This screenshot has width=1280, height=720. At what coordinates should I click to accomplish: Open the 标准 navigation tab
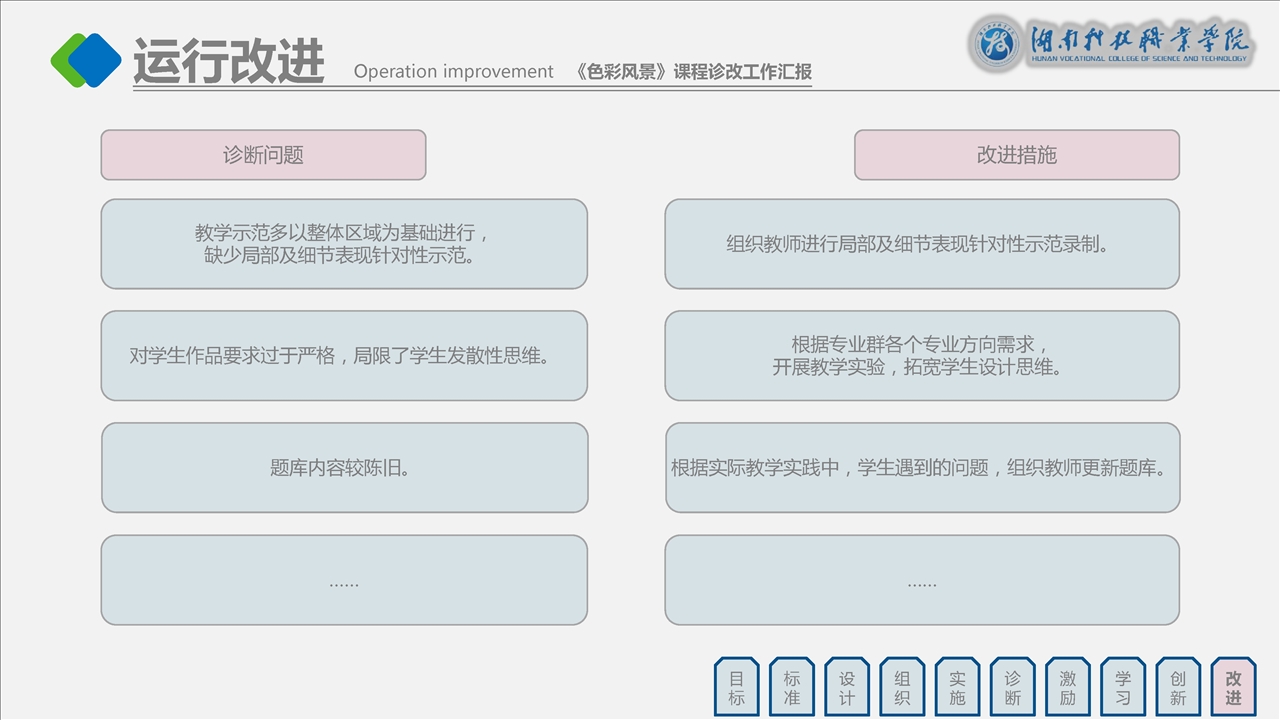coord(792,688)
